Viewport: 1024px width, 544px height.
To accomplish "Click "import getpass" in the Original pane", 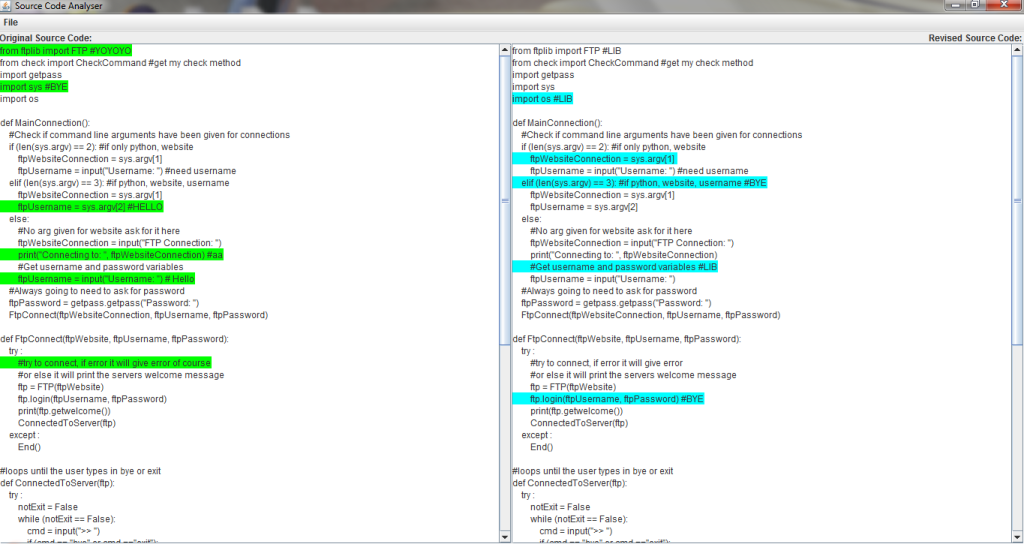I will pyautogui.click(x=31, y=75).
